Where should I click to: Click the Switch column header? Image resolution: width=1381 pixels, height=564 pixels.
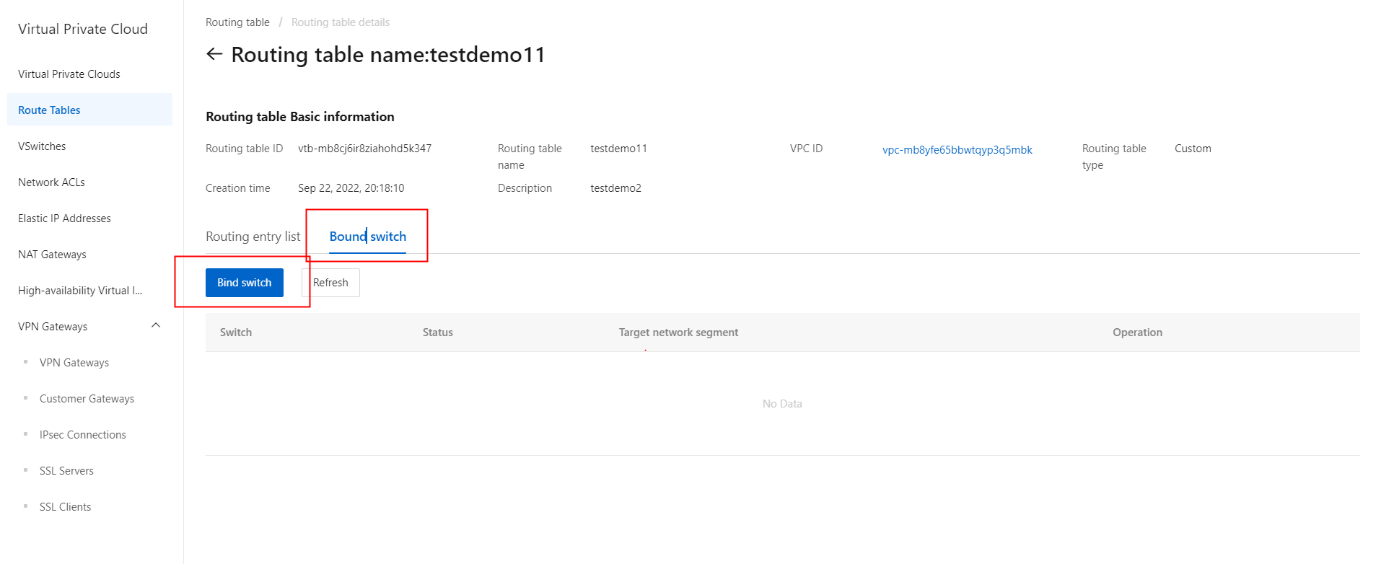point(236,332)
